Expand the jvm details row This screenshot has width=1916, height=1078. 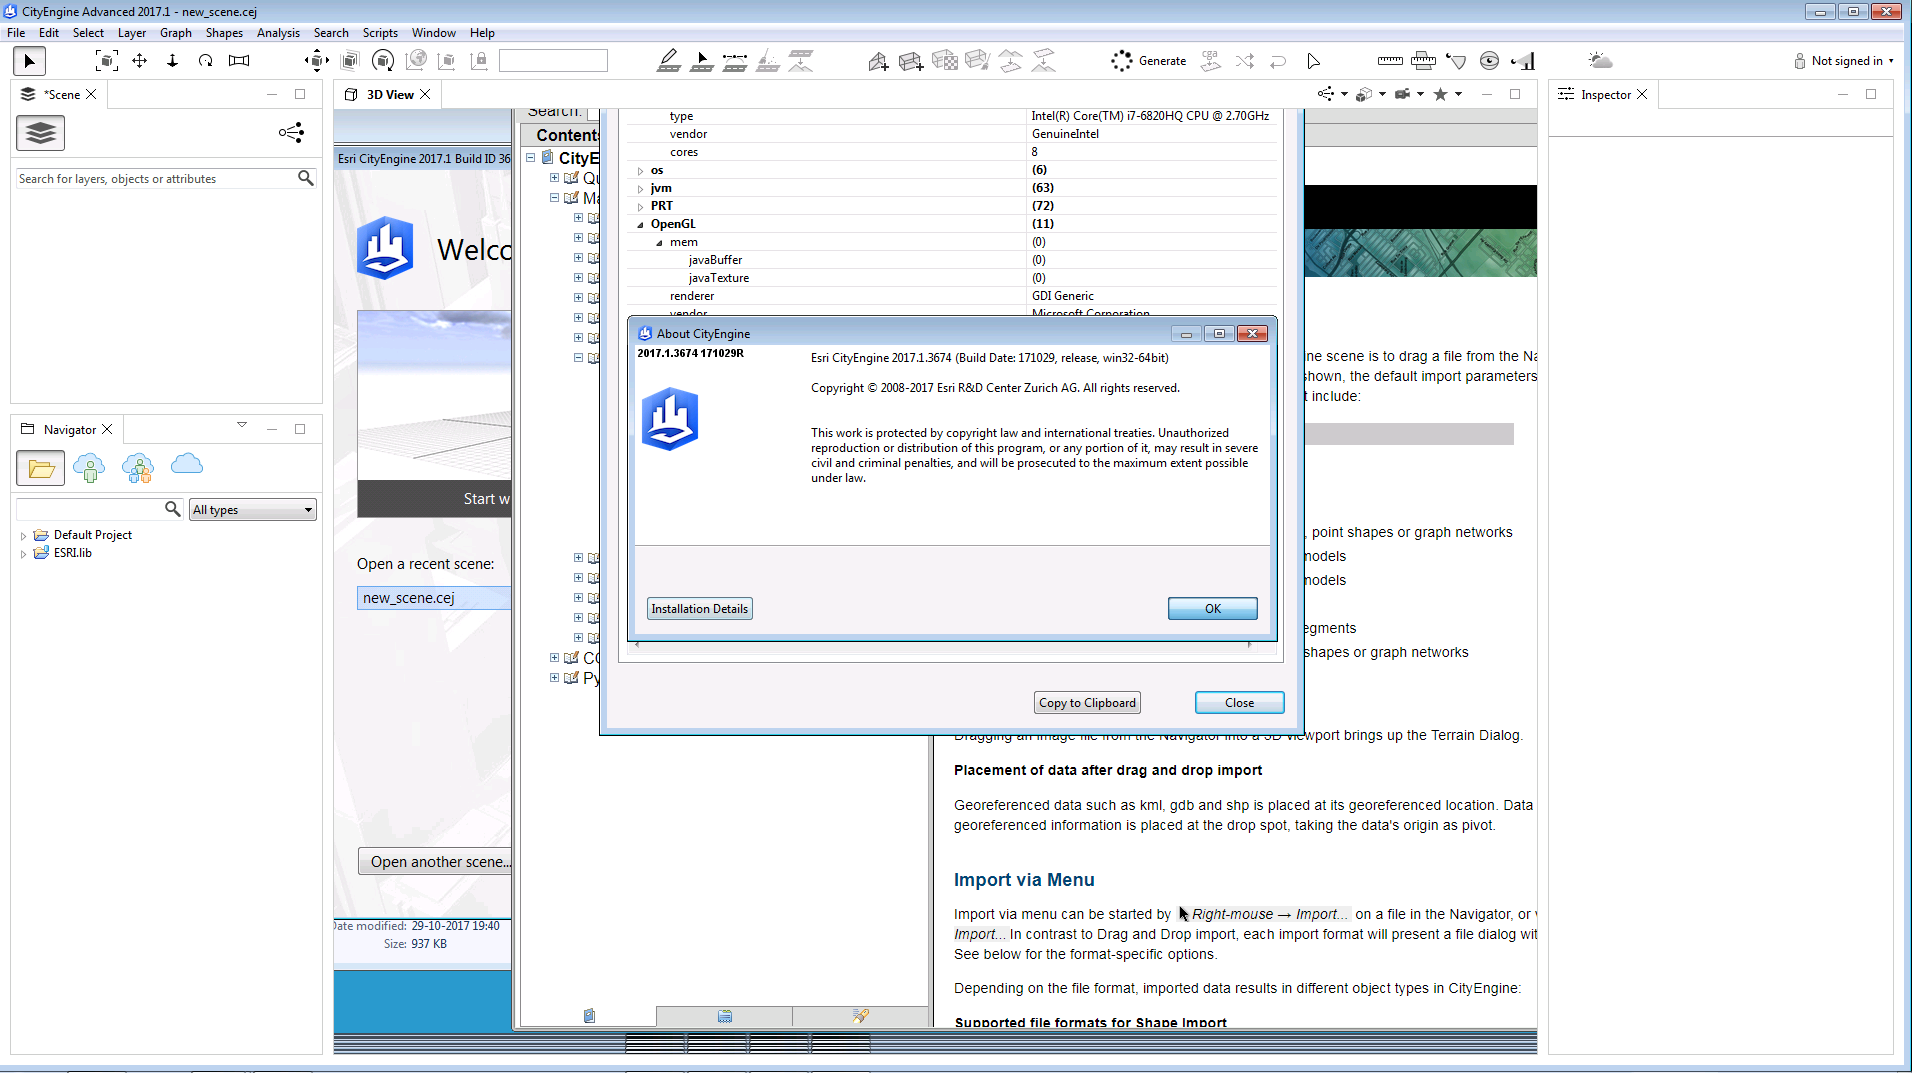pos(640,189)
